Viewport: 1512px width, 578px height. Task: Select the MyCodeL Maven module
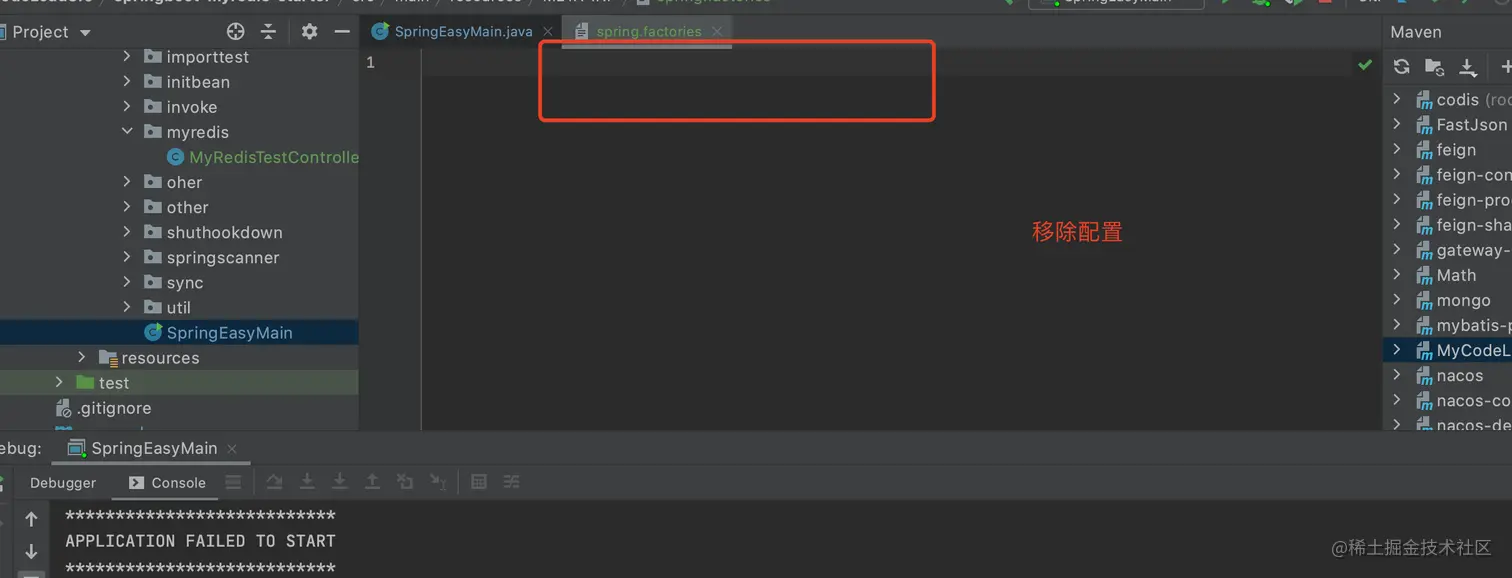[x=1463, y=350]
